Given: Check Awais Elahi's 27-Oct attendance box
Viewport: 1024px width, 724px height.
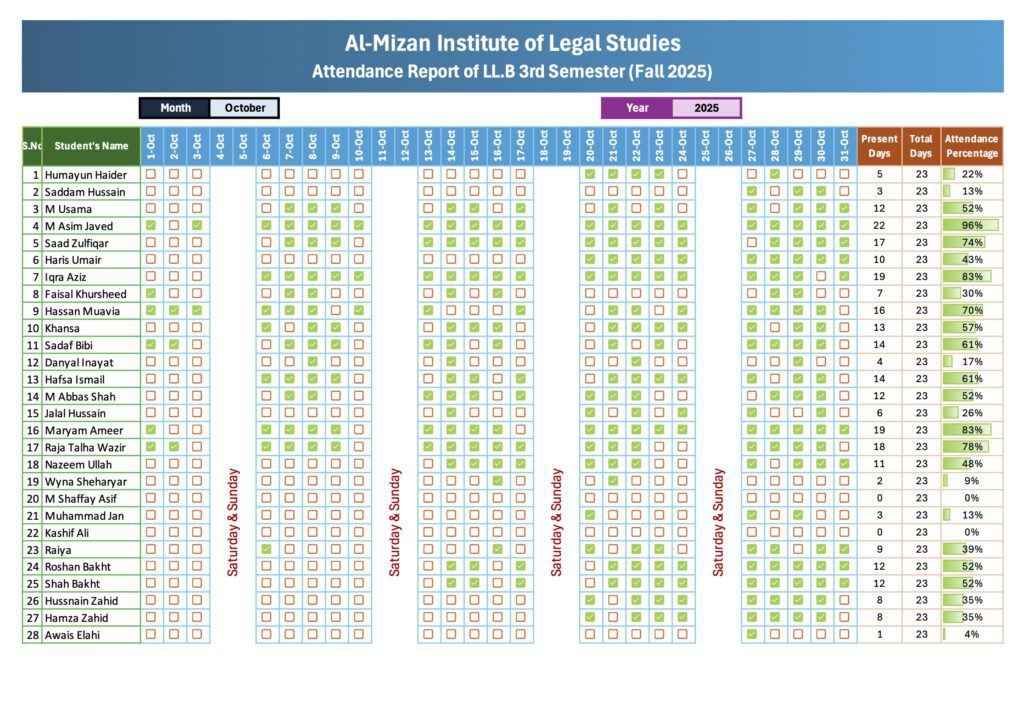Looking at the screenshot, I should point(752,634).
